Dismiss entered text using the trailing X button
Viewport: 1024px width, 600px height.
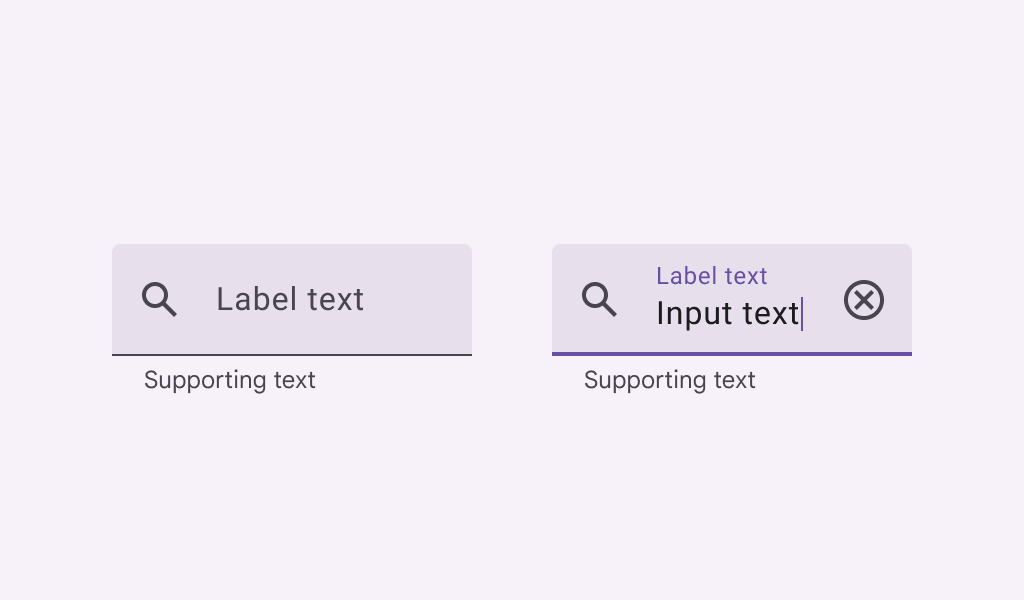(863, 299)
